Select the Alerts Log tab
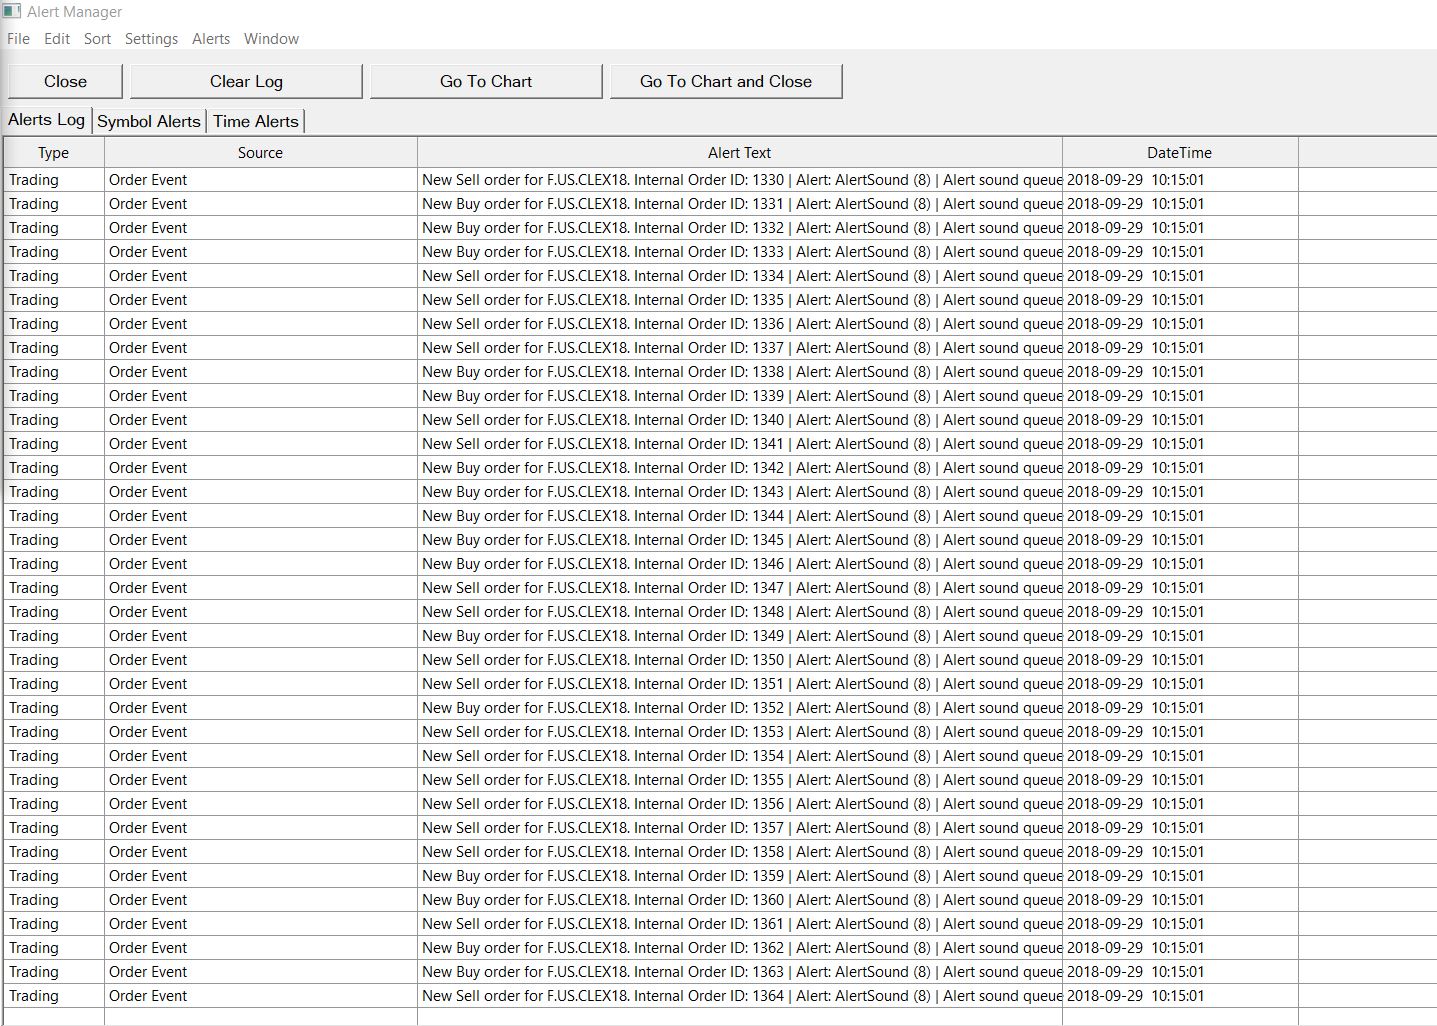Viewport: 1437px width, 1026px height. click(46, 120)
